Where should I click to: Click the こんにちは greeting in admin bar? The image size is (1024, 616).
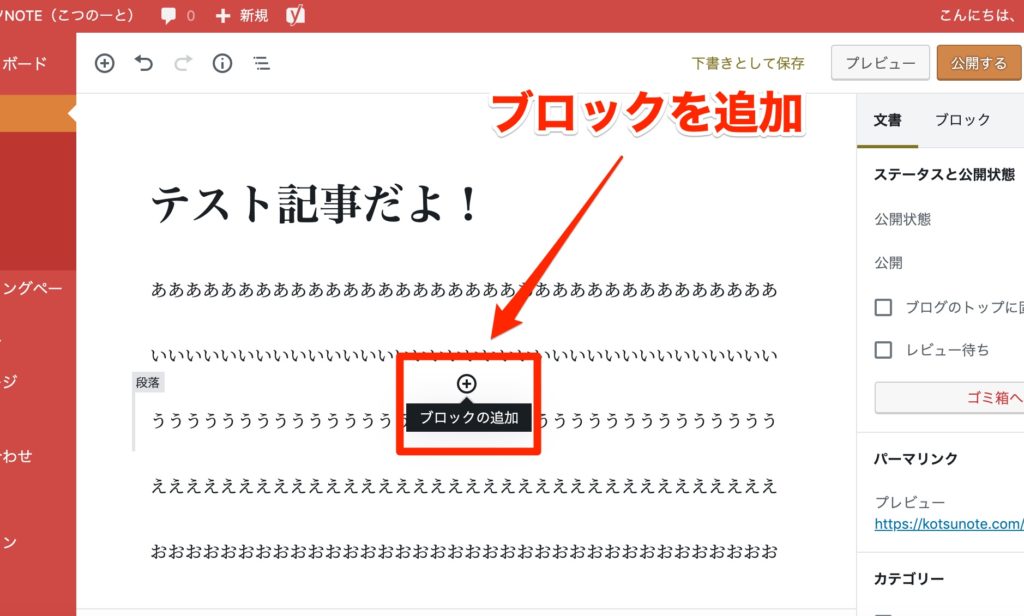click(980, 15)
